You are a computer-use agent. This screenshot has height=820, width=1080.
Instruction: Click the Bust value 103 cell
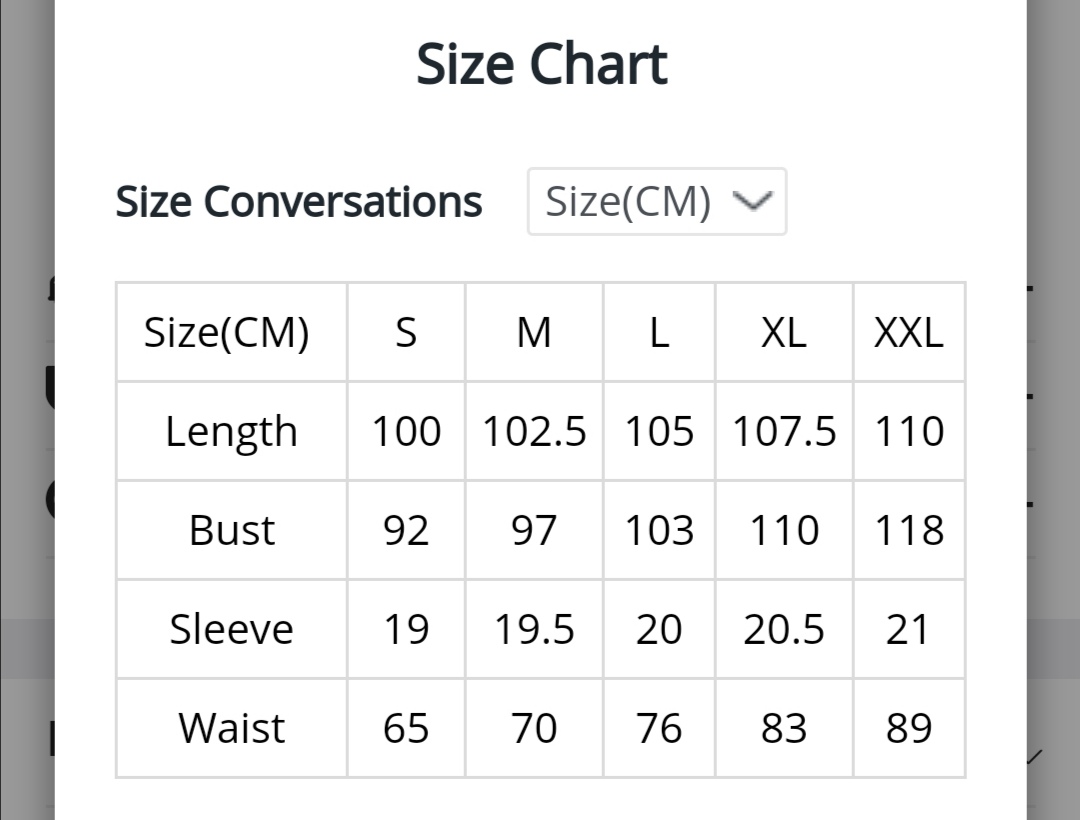(x=659, y=530)
